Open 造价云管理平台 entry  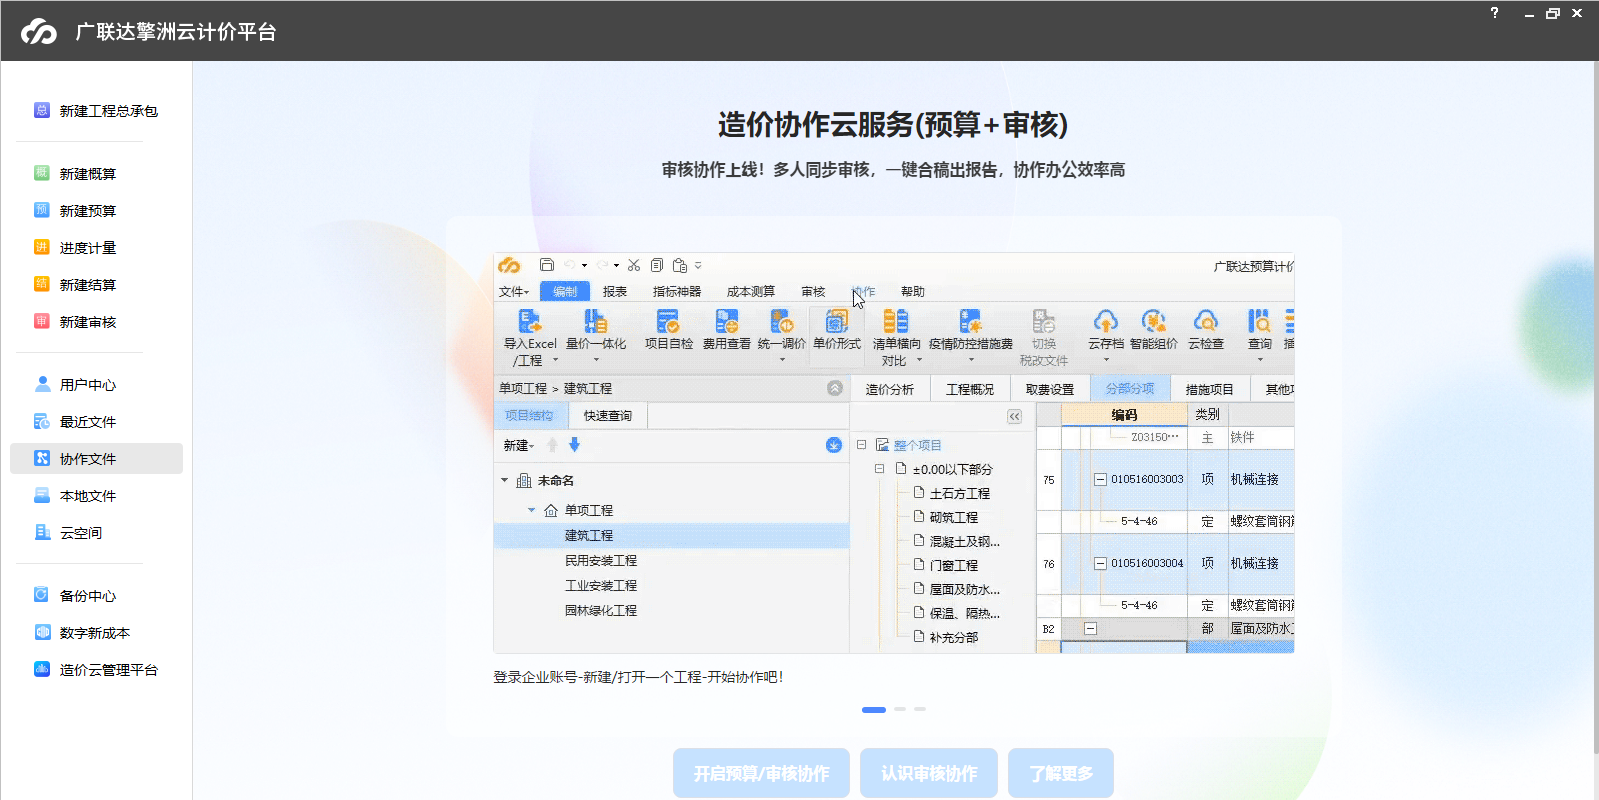point(108,670)
